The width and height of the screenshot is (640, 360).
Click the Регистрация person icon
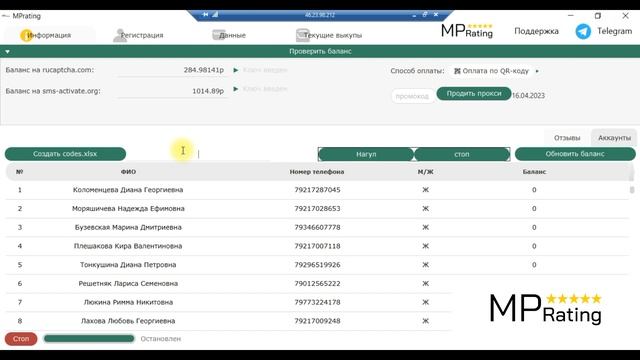119,36
